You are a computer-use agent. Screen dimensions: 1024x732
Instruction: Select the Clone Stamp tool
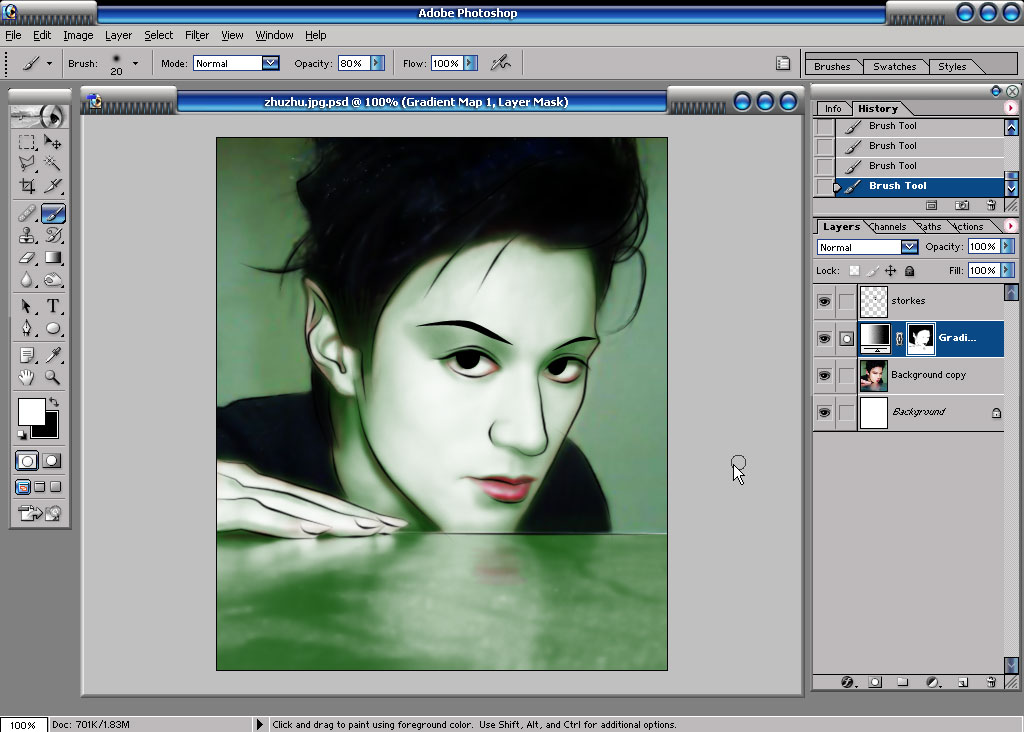click(x=27, y=235)
